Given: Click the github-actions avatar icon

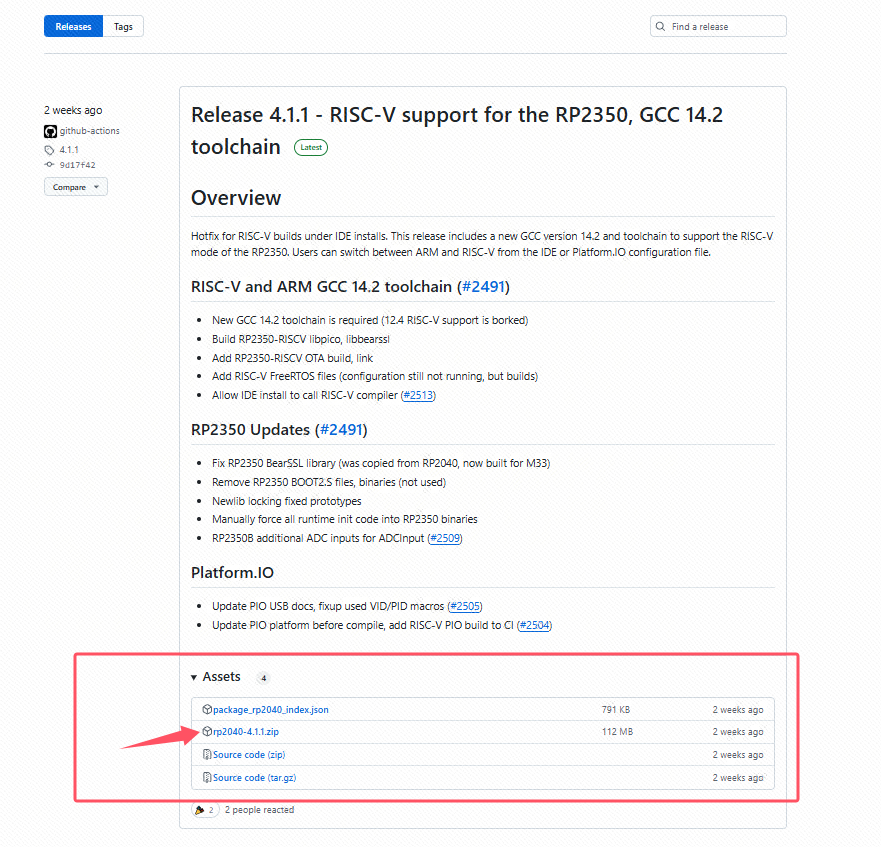Looking at the screenshot, I should pyautogui.click(x=50, y=131).
